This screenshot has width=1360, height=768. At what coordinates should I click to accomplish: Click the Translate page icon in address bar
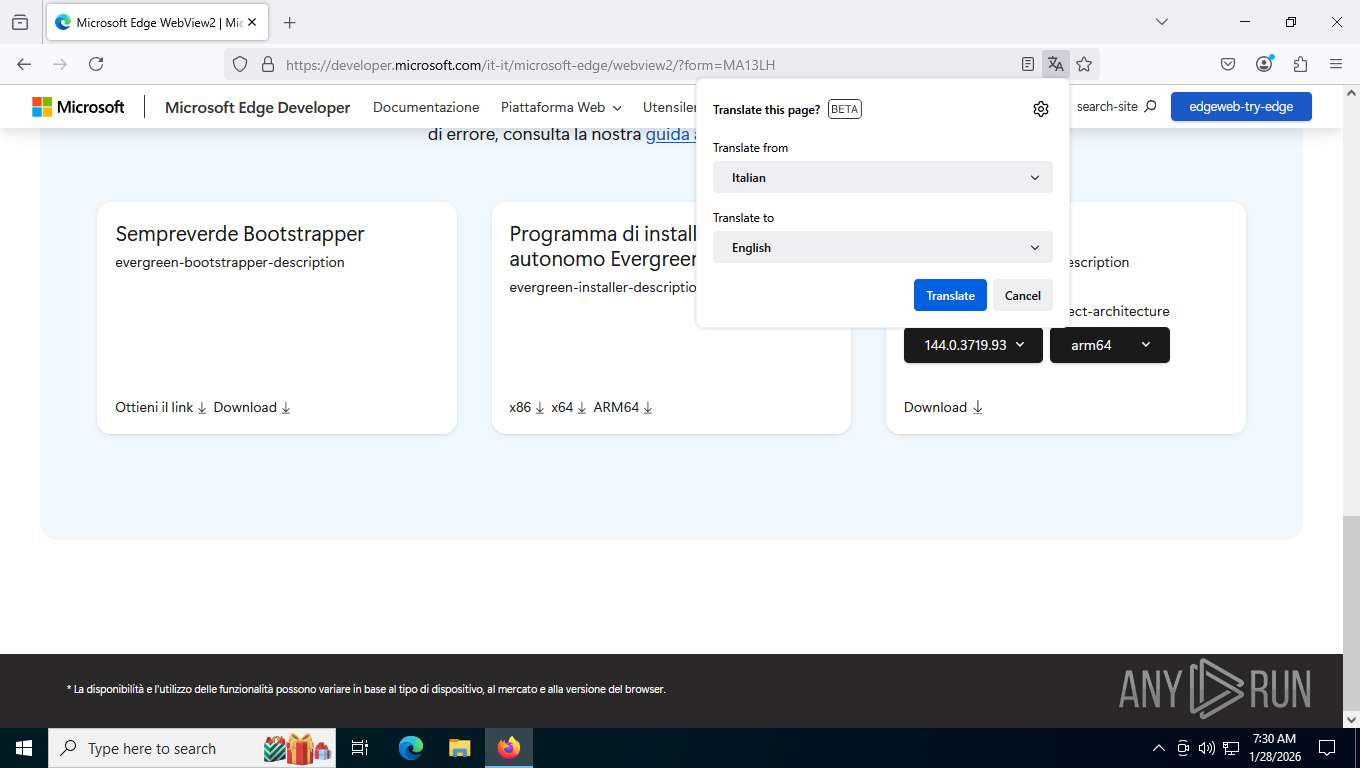coord(1056,64)
